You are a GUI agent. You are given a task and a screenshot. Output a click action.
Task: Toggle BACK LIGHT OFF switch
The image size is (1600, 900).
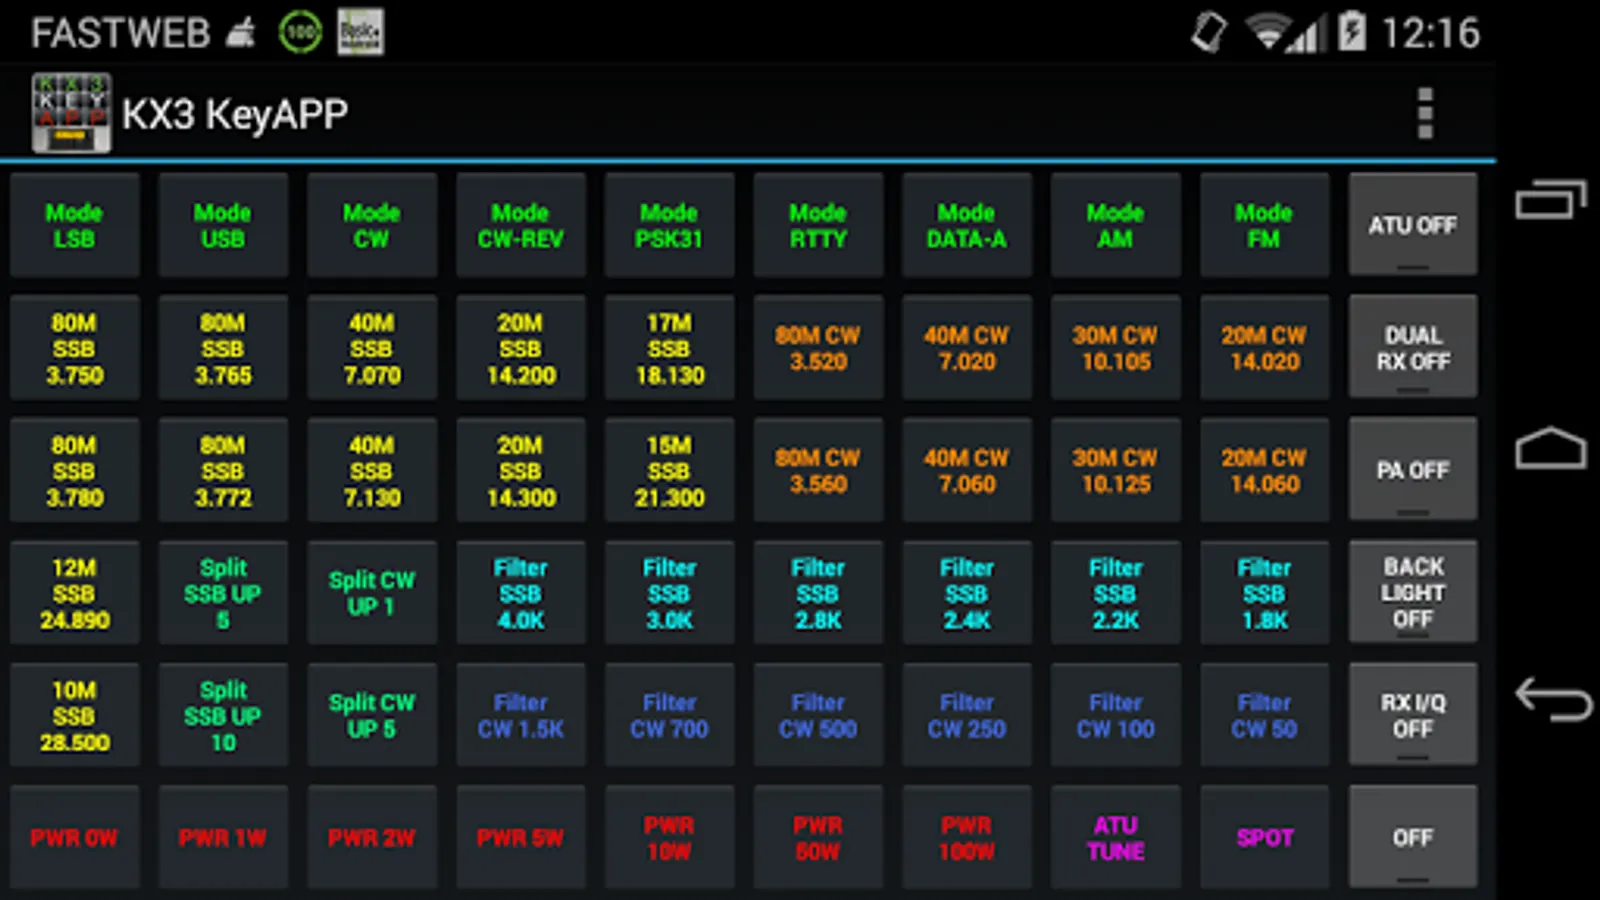click(x=1413, y=593)
